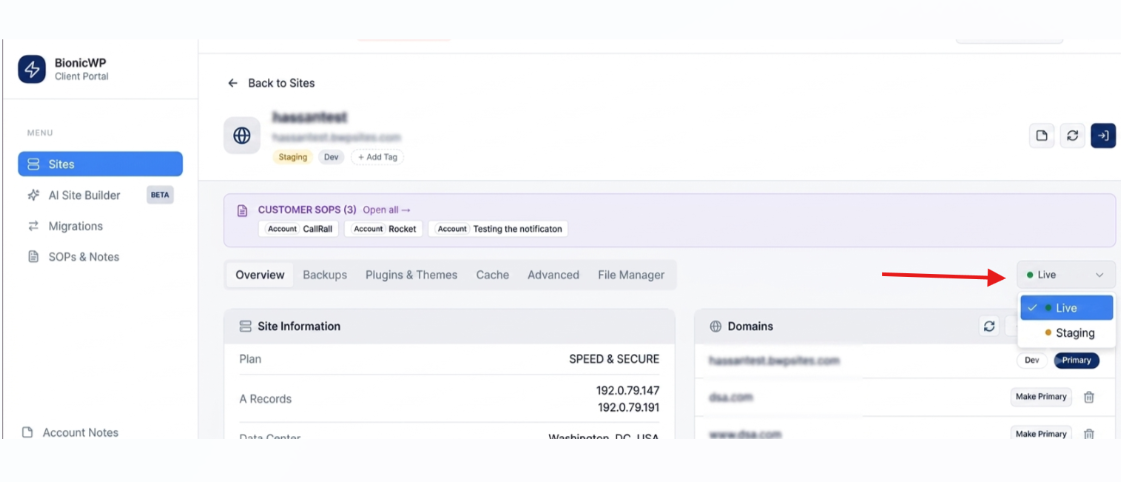The image size is (1121, 482).
Task: Refresh the Domains list
Action: pyautogui.click(x=989, y=326)
